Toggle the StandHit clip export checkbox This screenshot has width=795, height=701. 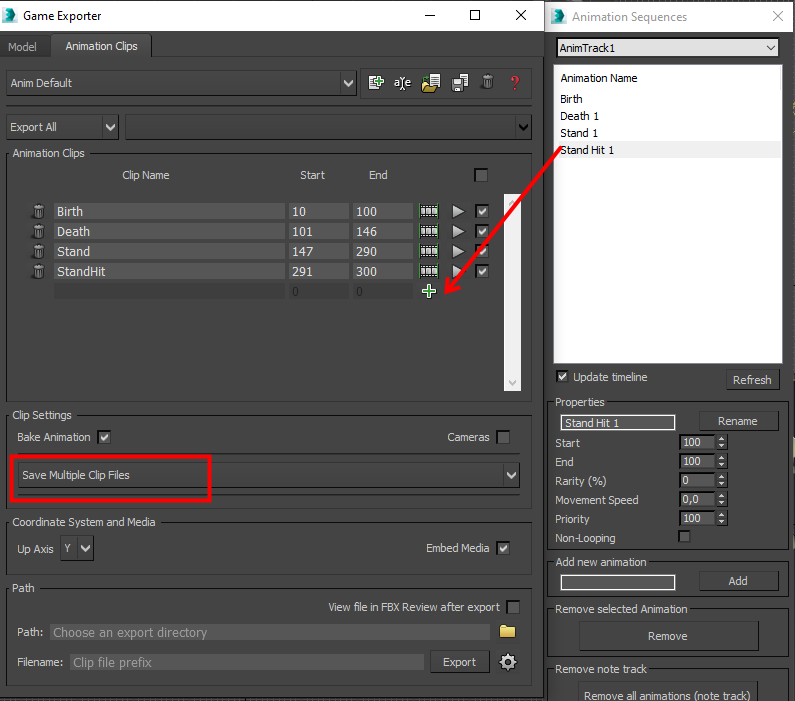coord(482,272)
